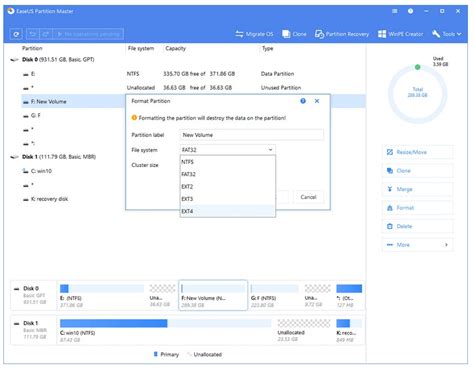This screenshot has height=369, width=474.
Task: Click the No operations pending button
Action: click(x=88, y=34)
